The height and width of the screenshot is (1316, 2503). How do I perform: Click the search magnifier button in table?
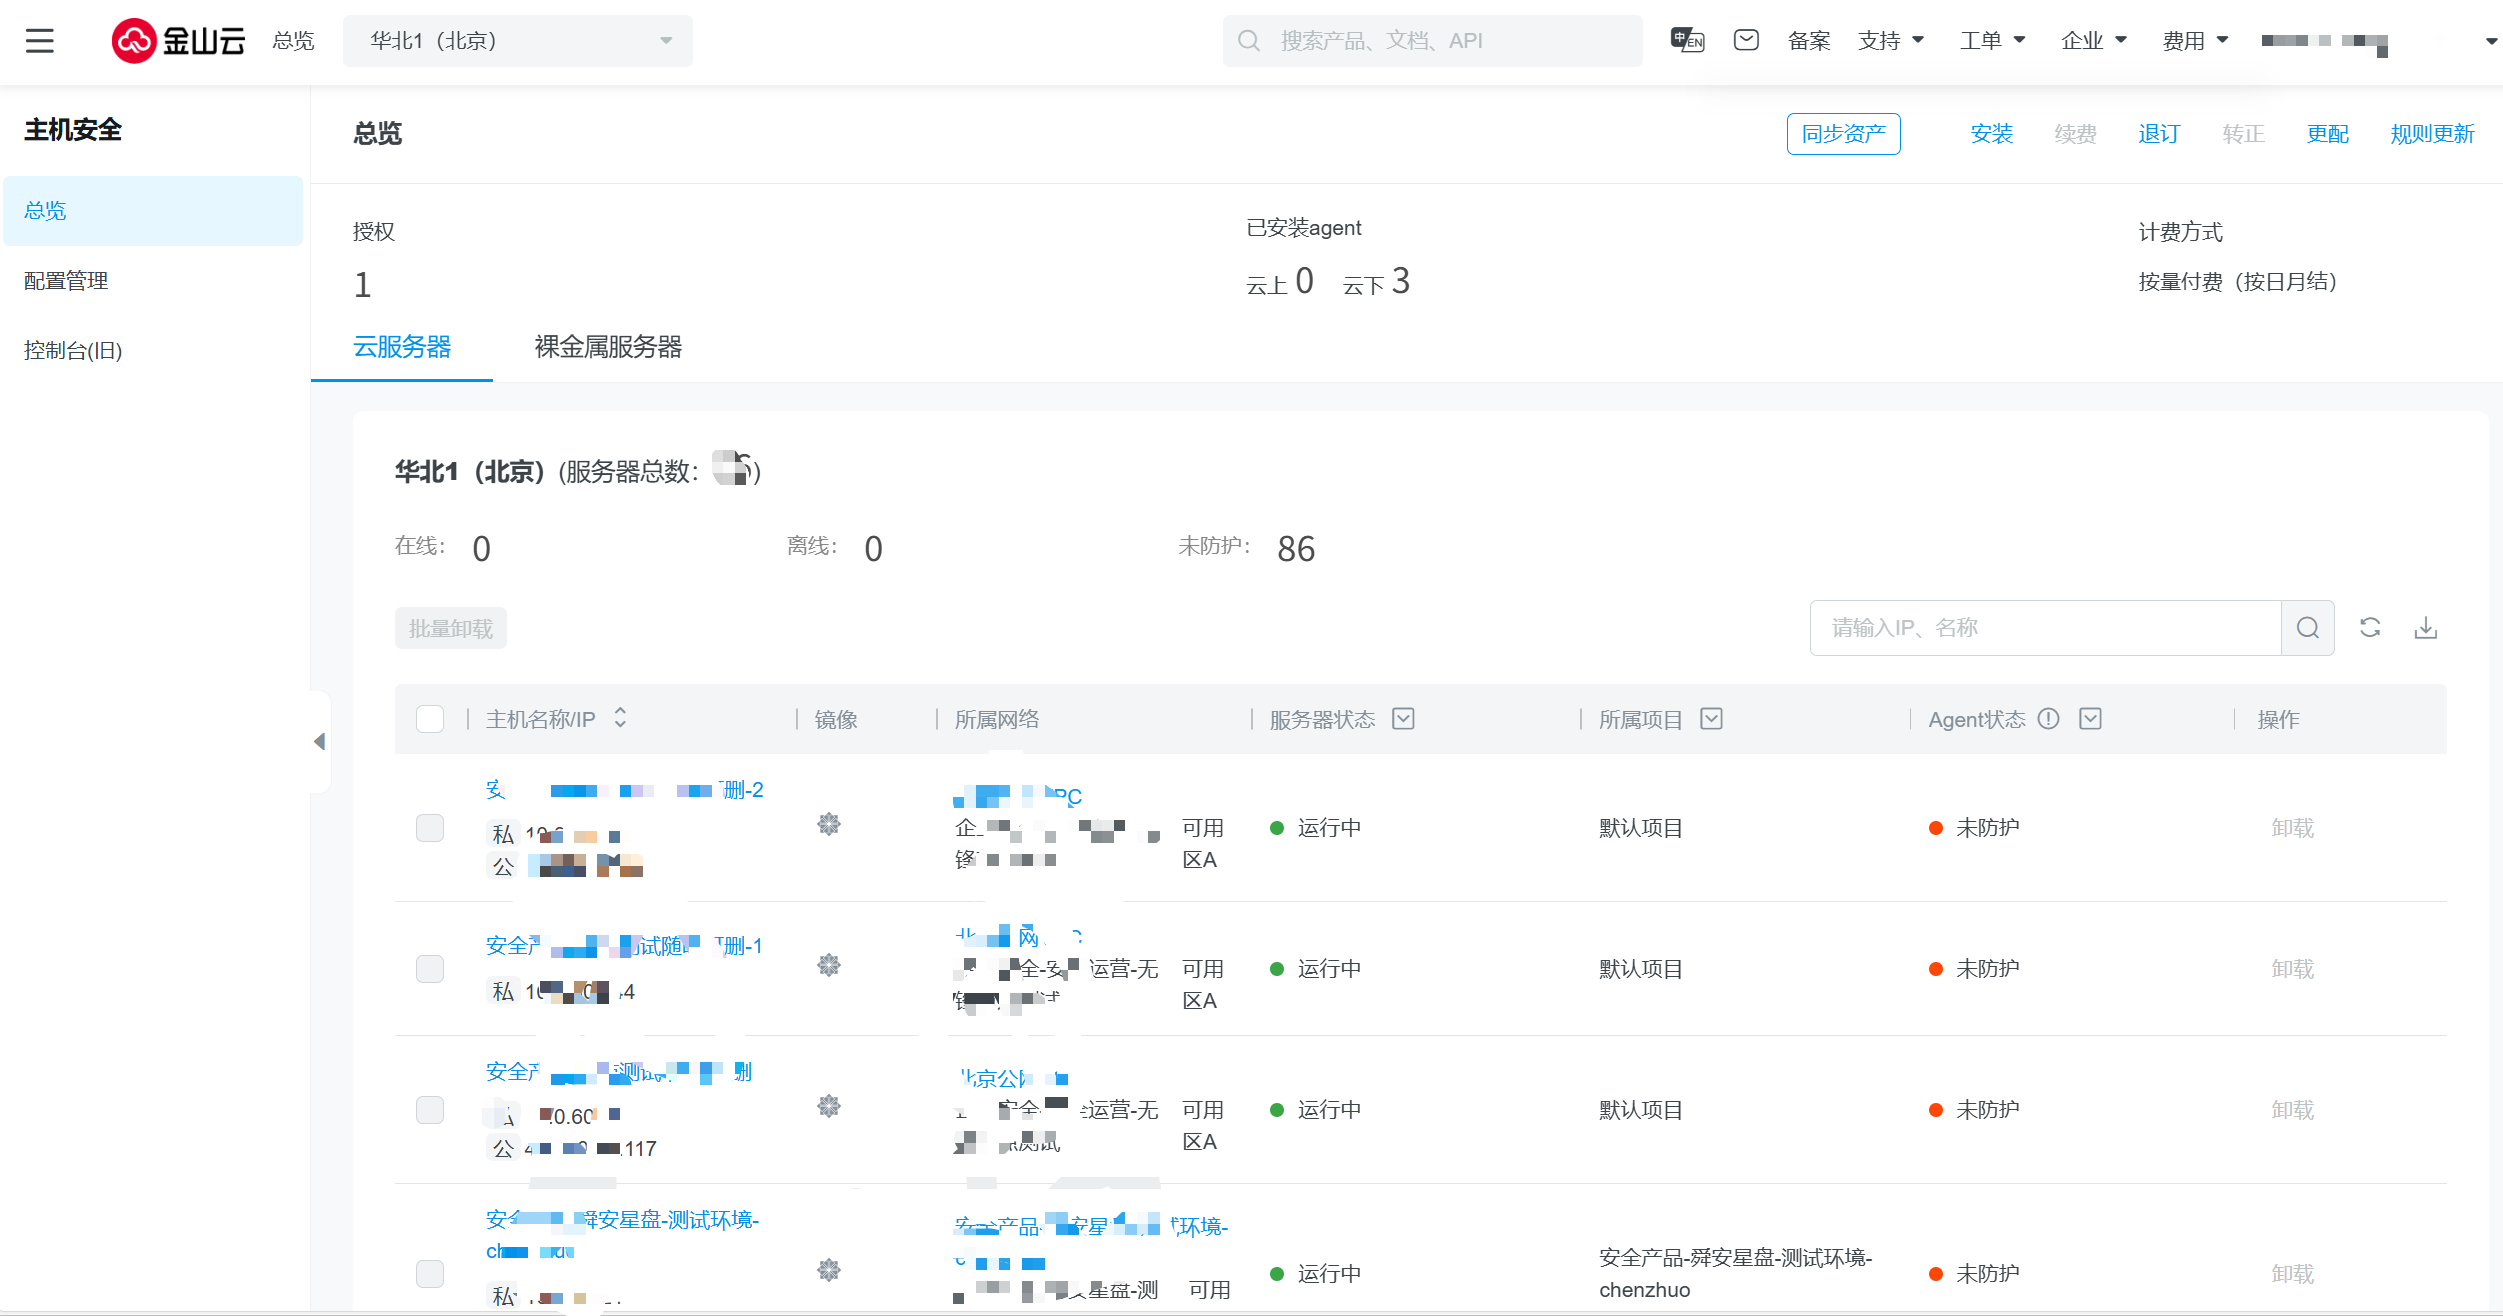point(2307,628)
